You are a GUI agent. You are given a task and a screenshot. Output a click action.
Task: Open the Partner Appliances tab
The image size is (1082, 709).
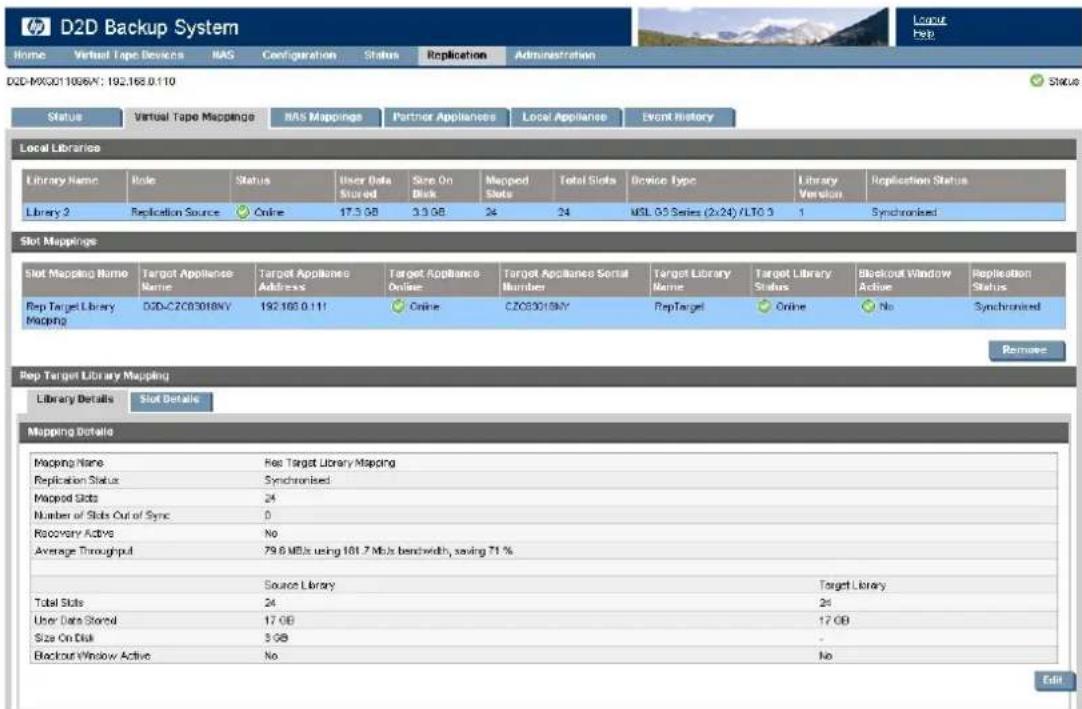[444, 117]
